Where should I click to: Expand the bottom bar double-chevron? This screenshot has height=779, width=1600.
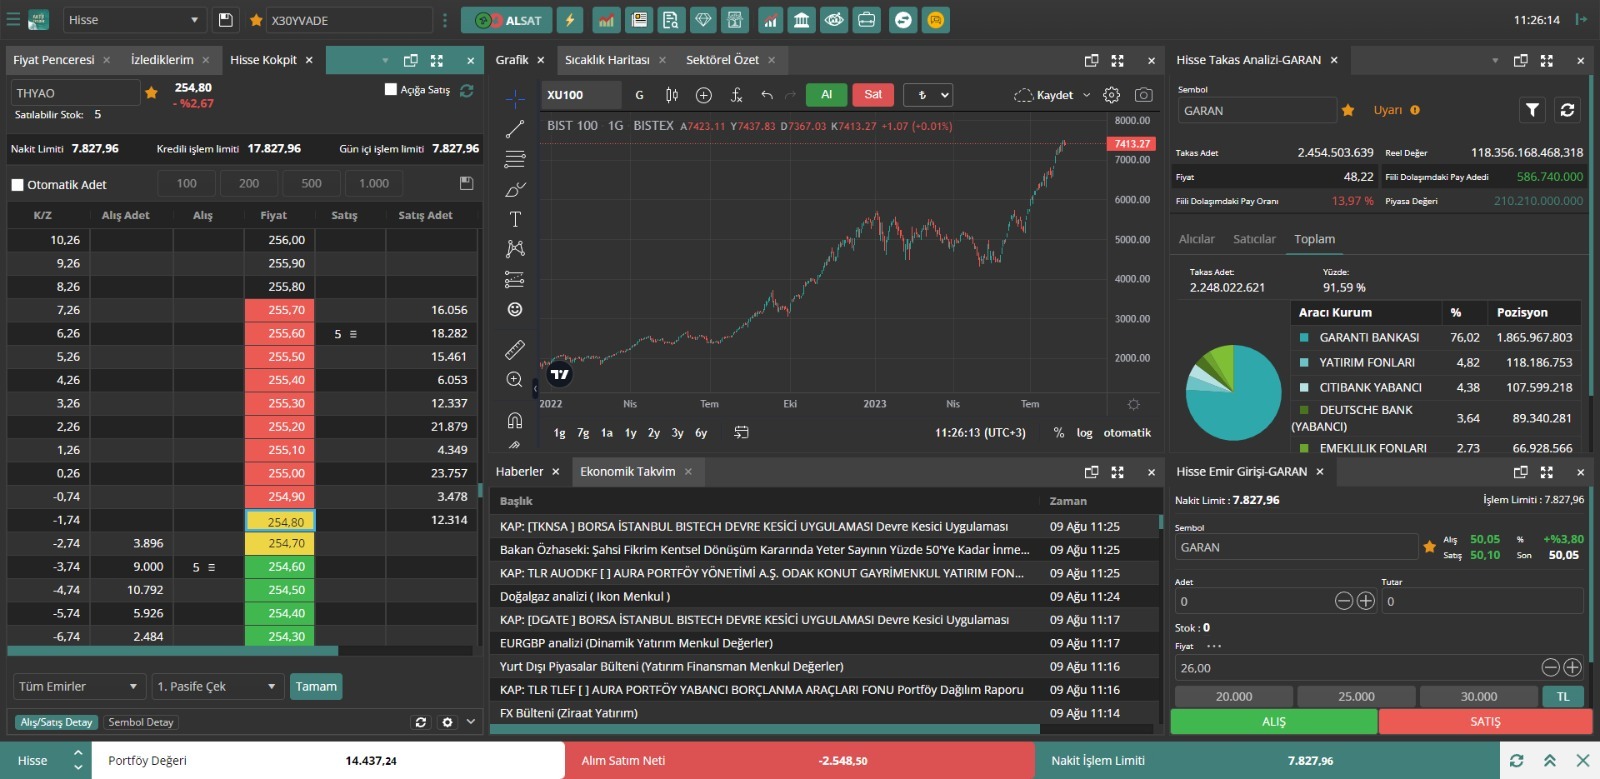tap(1549, 761)
